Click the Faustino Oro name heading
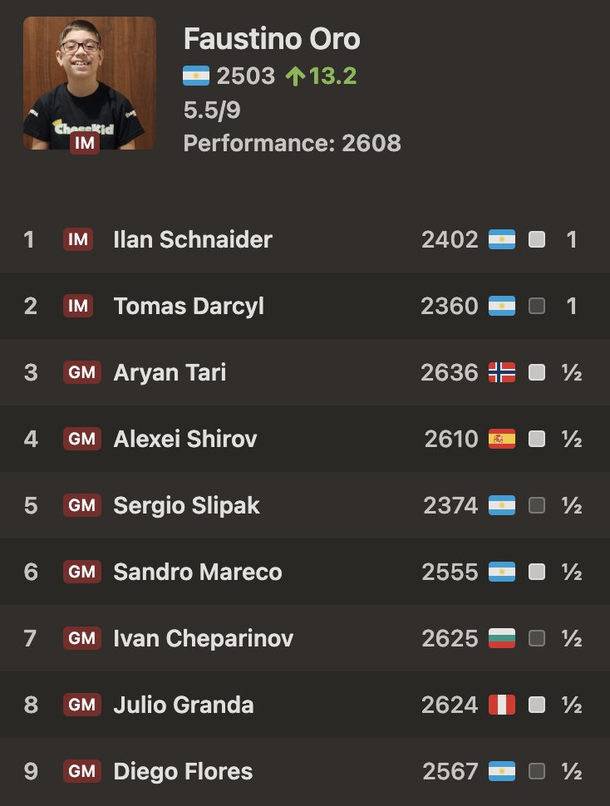This screenshot has height=806, width=610. tap(272, 39)
